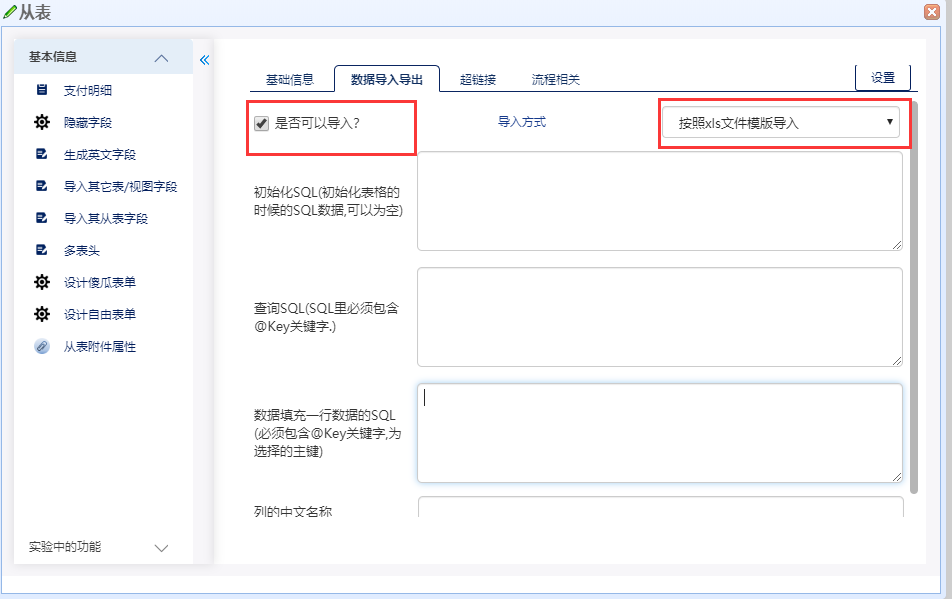Select the 隐藏字段 gear icon
Screen dimensions: 952x599
click(x=40, y=121)
